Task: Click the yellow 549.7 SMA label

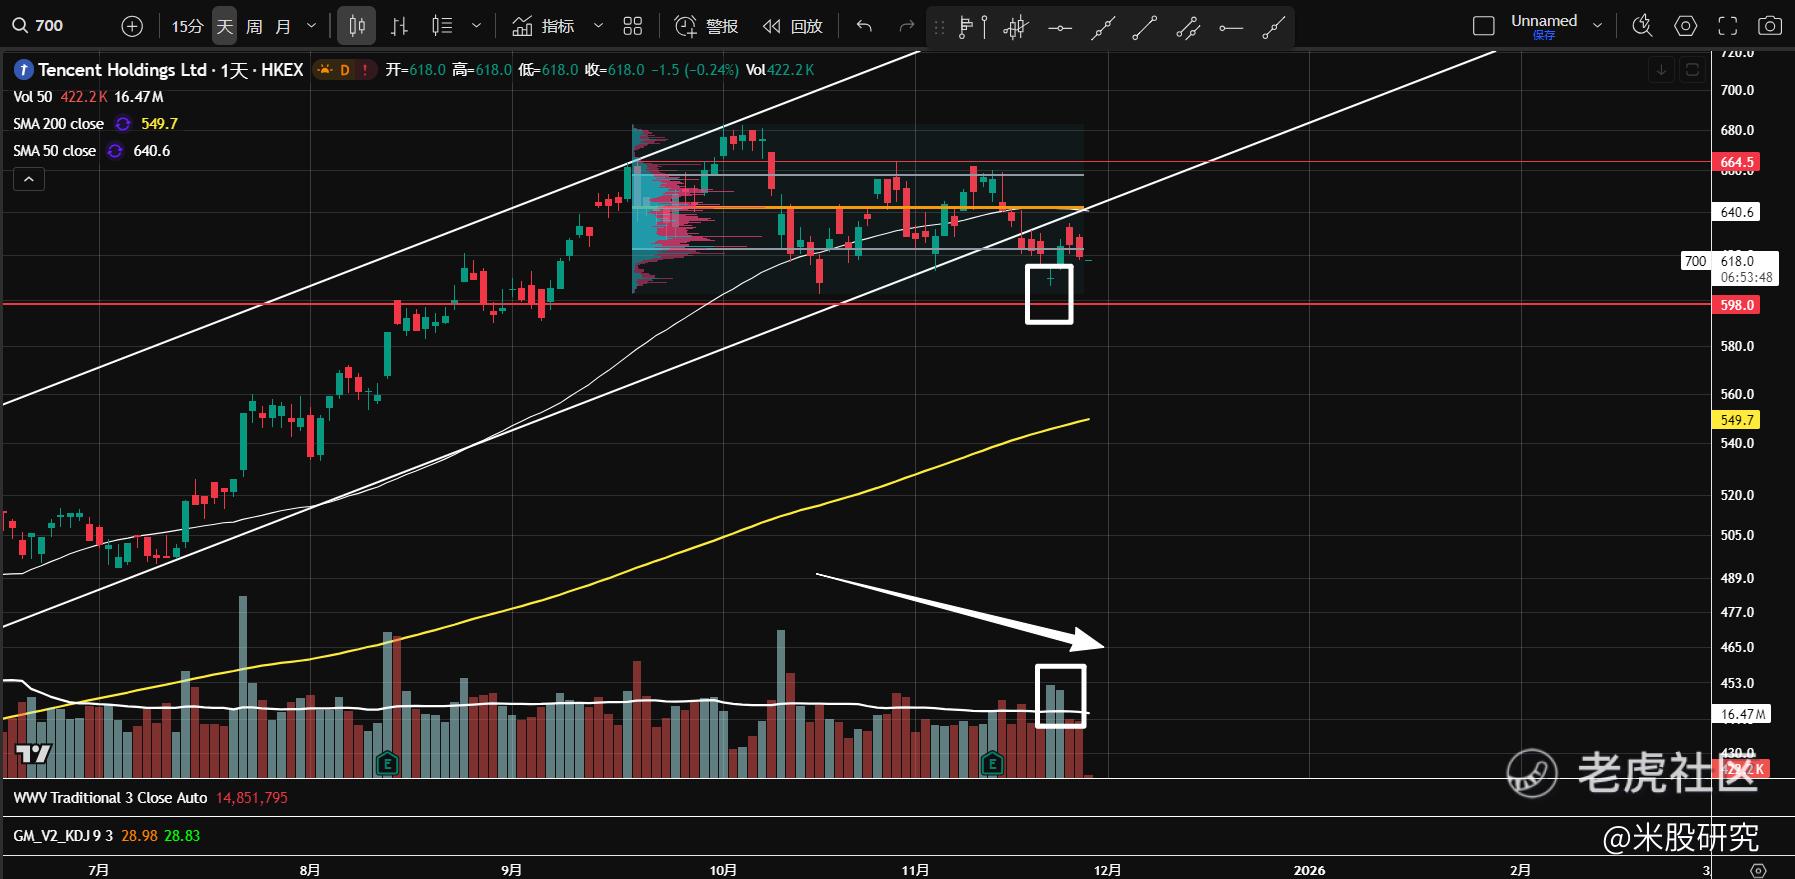Action: click(1737, 420)
